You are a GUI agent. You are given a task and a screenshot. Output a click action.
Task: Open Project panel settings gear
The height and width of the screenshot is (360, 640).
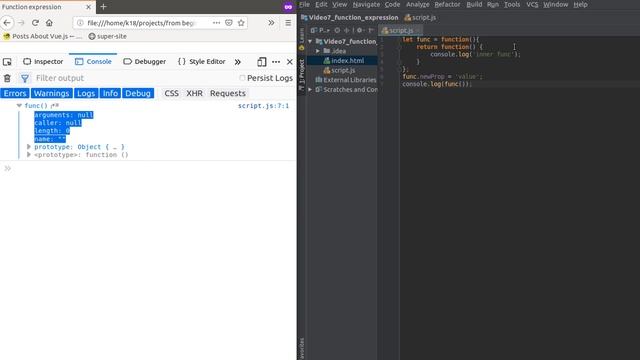tap(360, 30)
